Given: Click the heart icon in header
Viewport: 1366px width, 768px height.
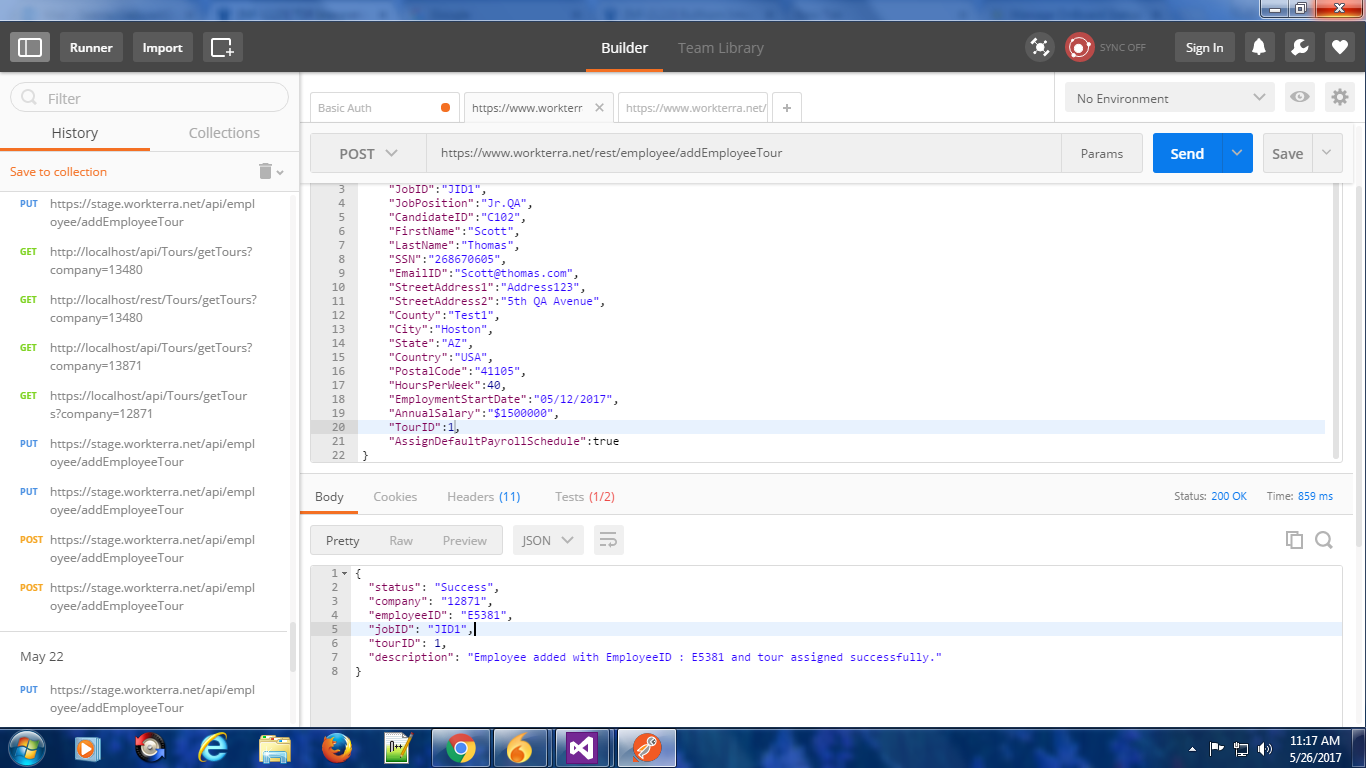Looking at the screenshot, I should [x=1340, y=47].
